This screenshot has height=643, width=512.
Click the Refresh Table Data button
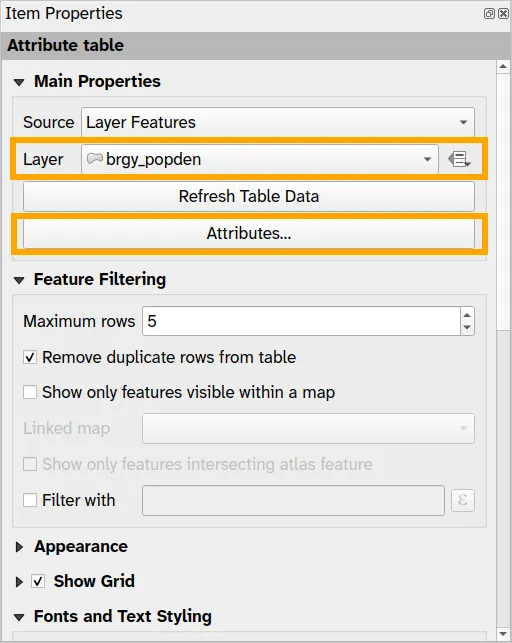coord(249,196)
